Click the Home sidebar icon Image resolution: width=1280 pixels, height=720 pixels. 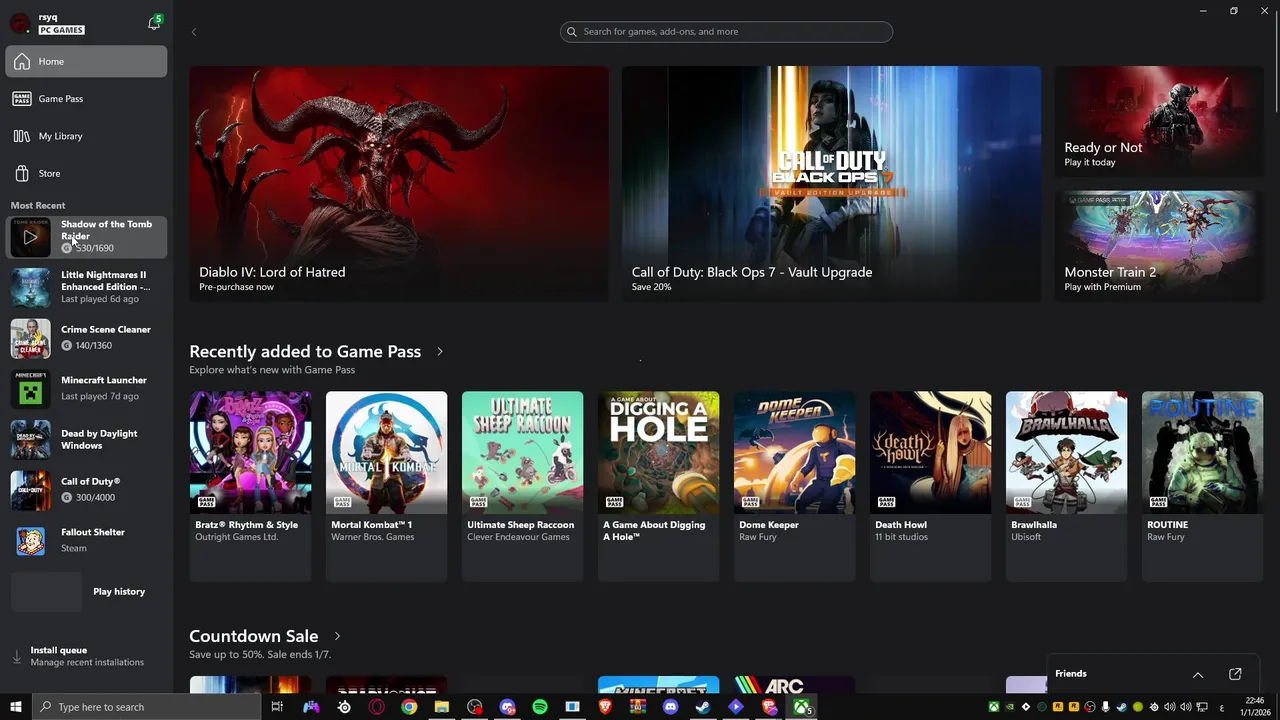pyautogui.click(x=22, y=62)
